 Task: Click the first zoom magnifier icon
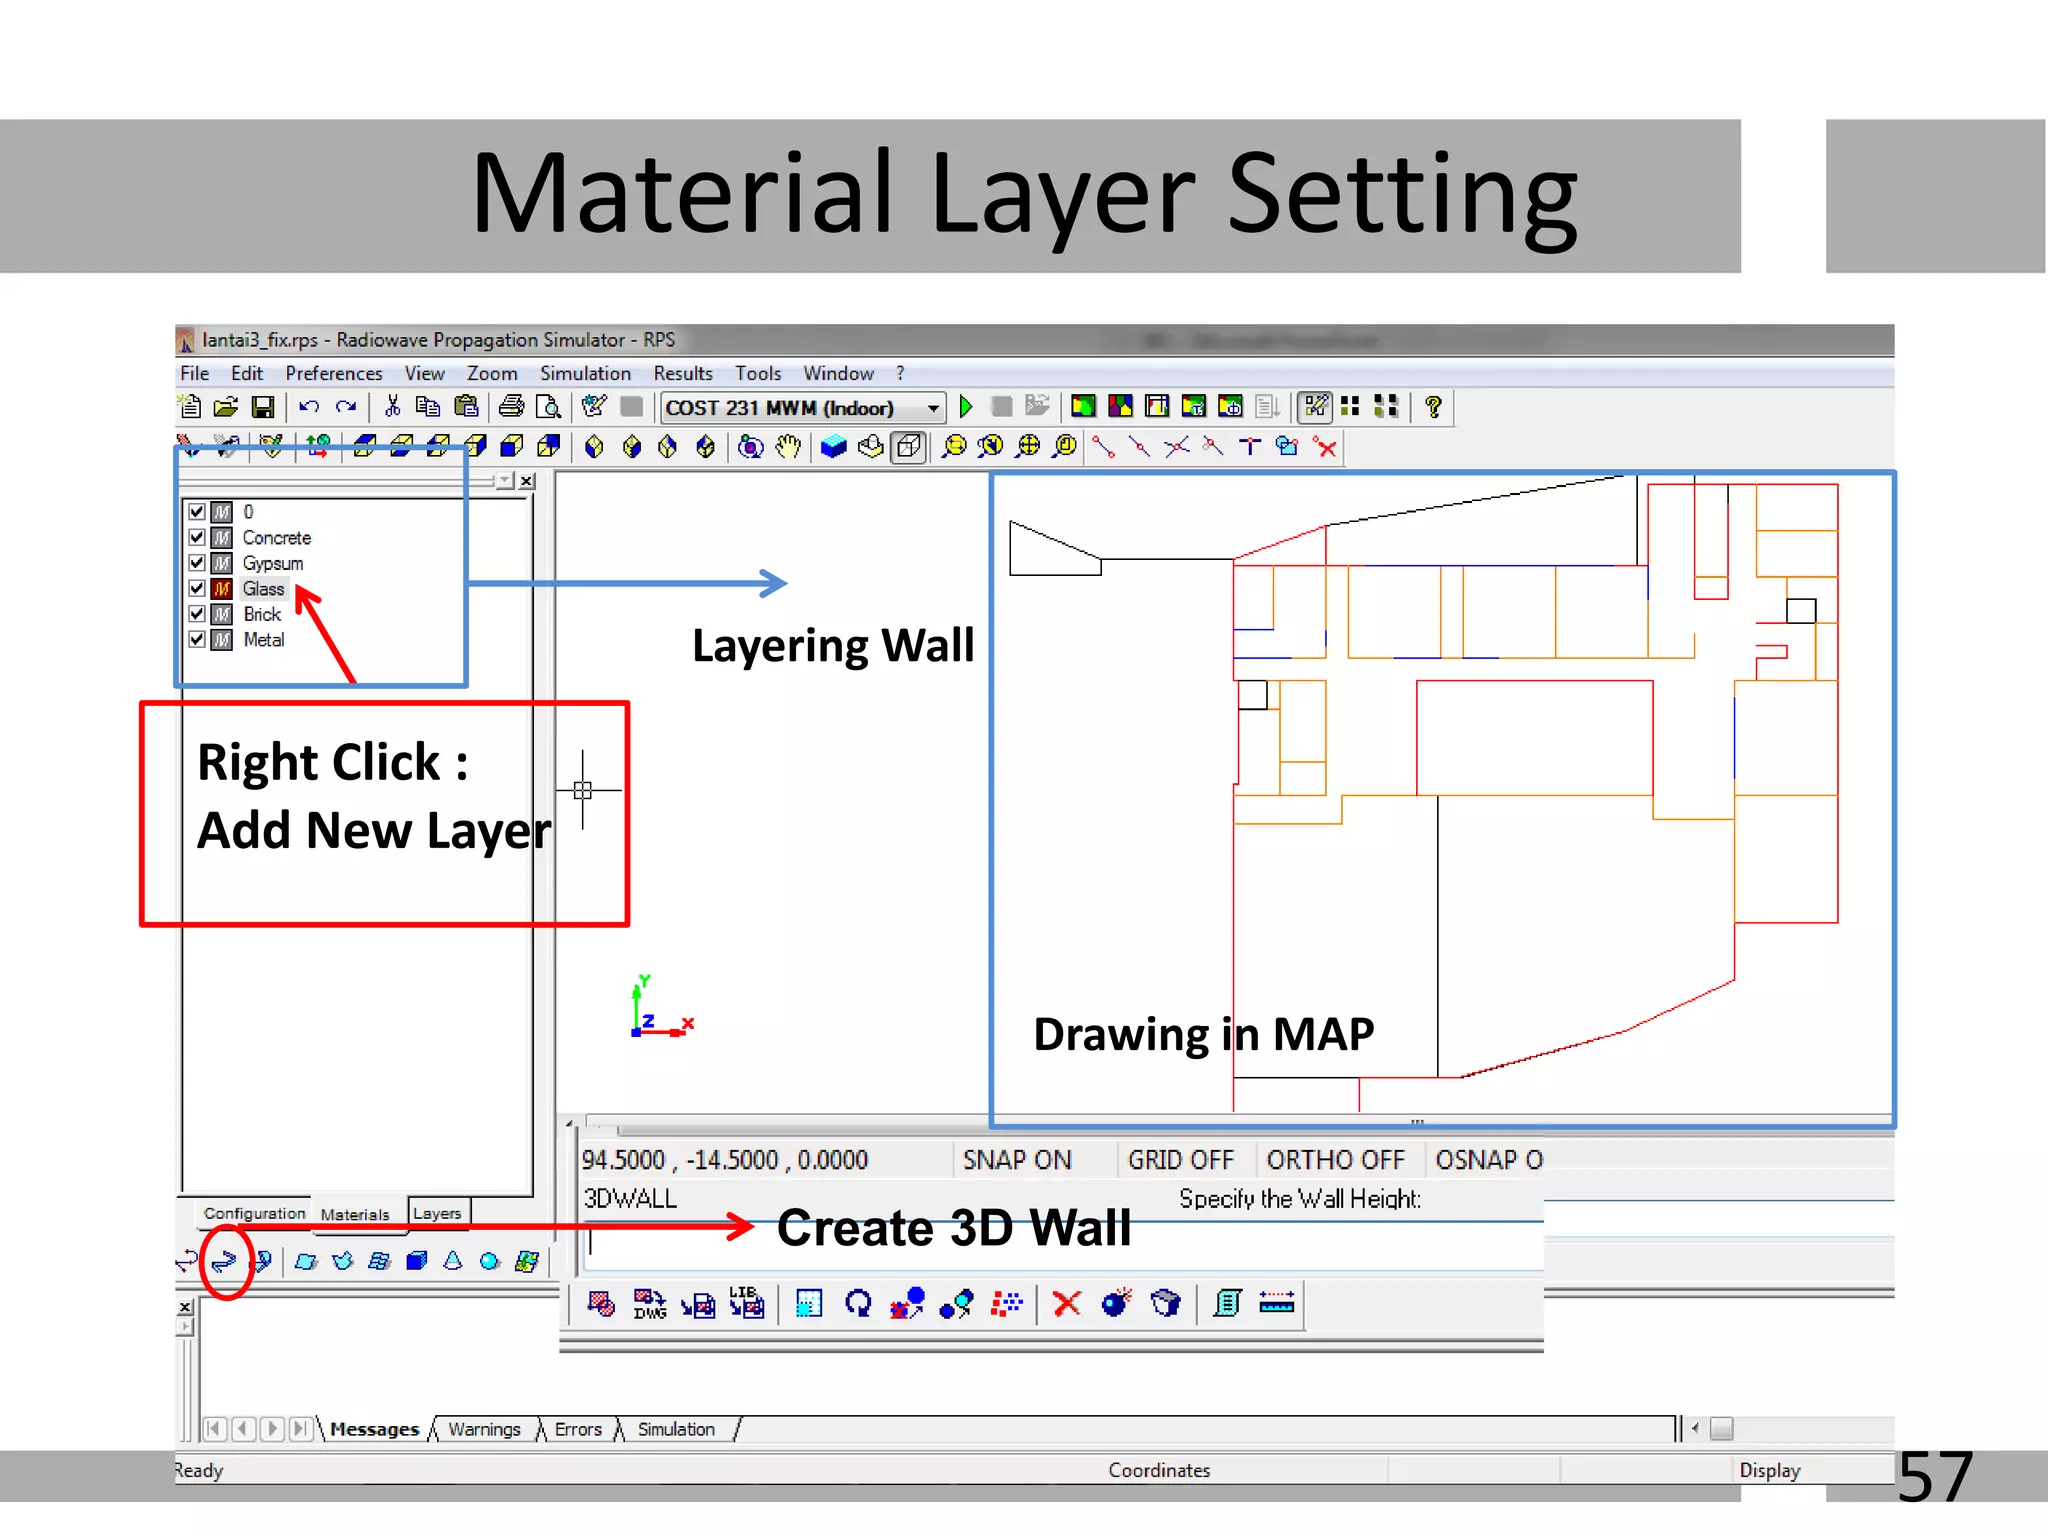point(955,447)
